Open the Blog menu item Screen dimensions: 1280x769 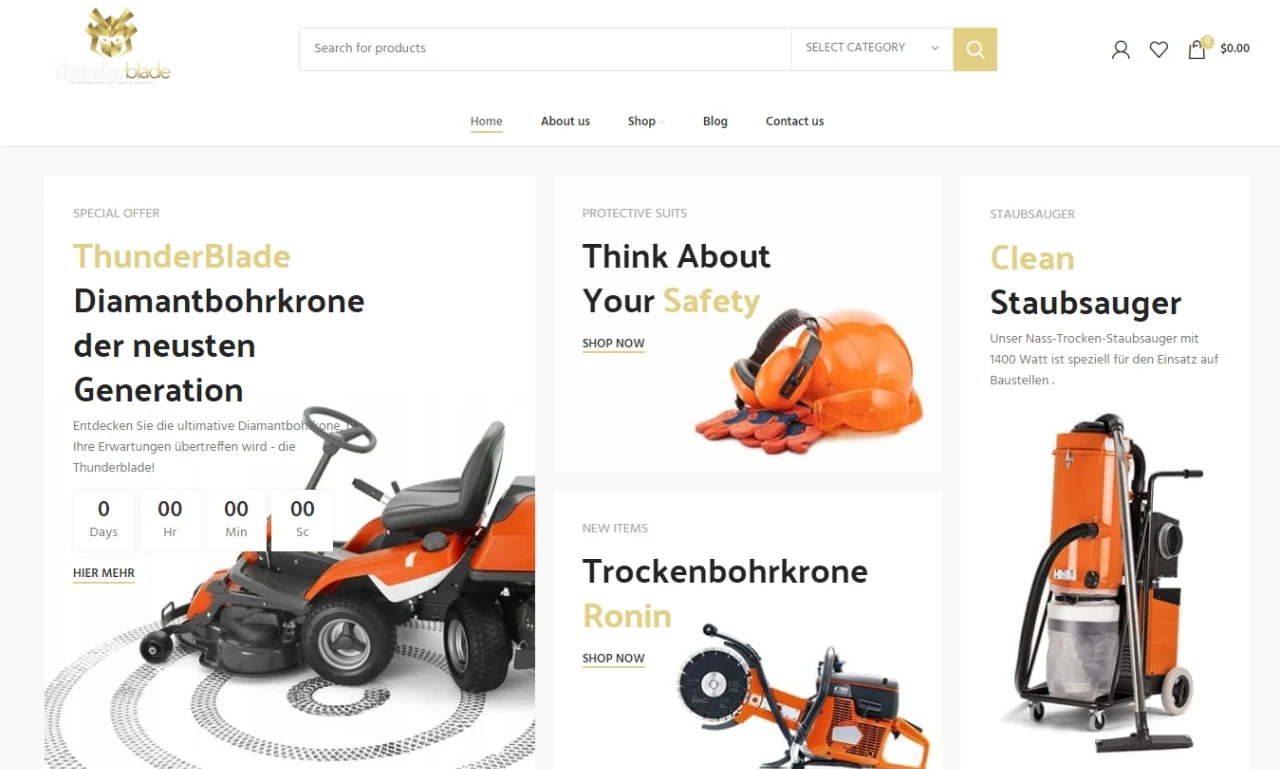click(x=715, y=121)
